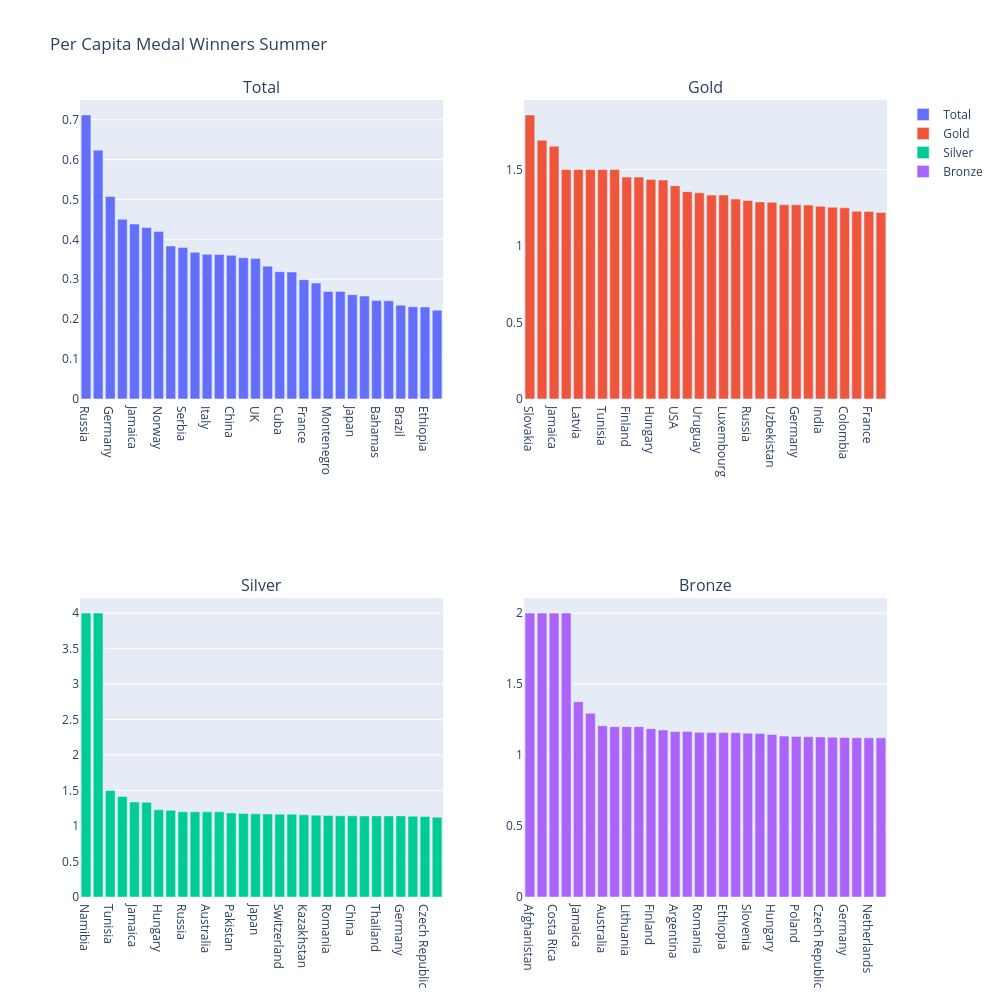Click the 'Per Capita Medal Winners Summer' title
The width and height of the screenshot is (1000, 1000).
pos(188,45)
